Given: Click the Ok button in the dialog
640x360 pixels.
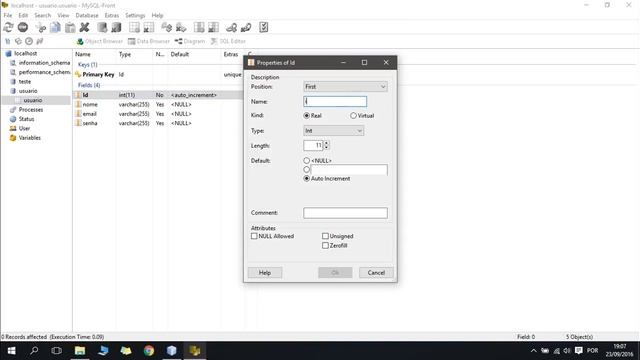Looking at the screenshot, I should tap(335, 273).
